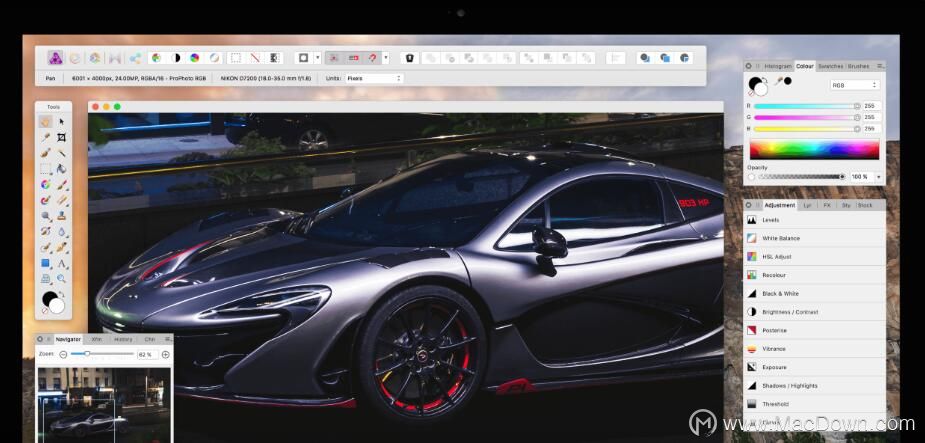This screenshot has width=925, height=443.
Task: Open the Navigator tab
Action: pos(68,339)
